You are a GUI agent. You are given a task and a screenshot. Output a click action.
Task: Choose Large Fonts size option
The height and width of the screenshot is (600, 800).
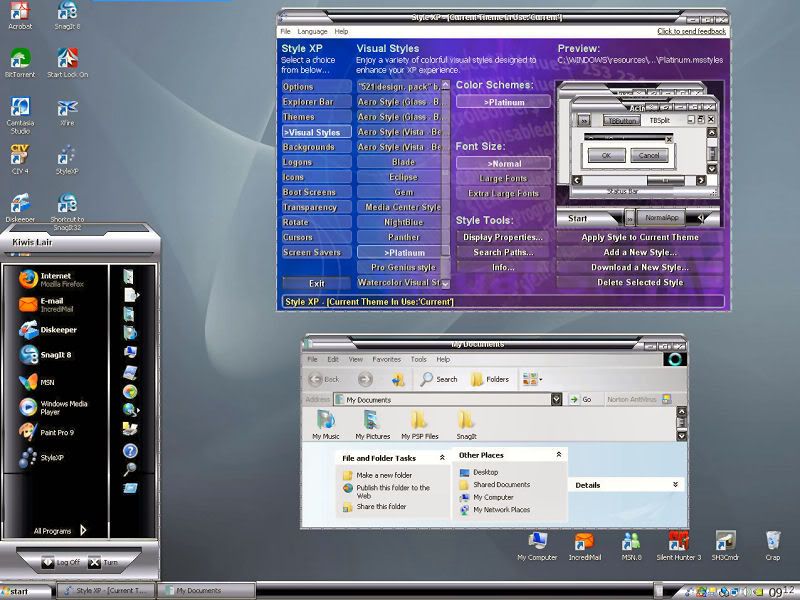504,179
